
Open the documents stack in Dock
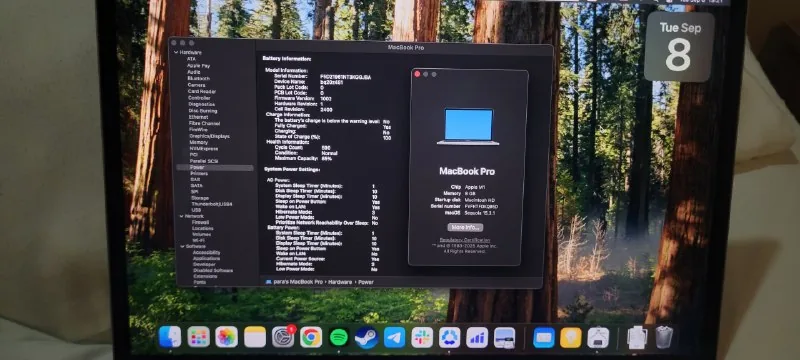637,337
